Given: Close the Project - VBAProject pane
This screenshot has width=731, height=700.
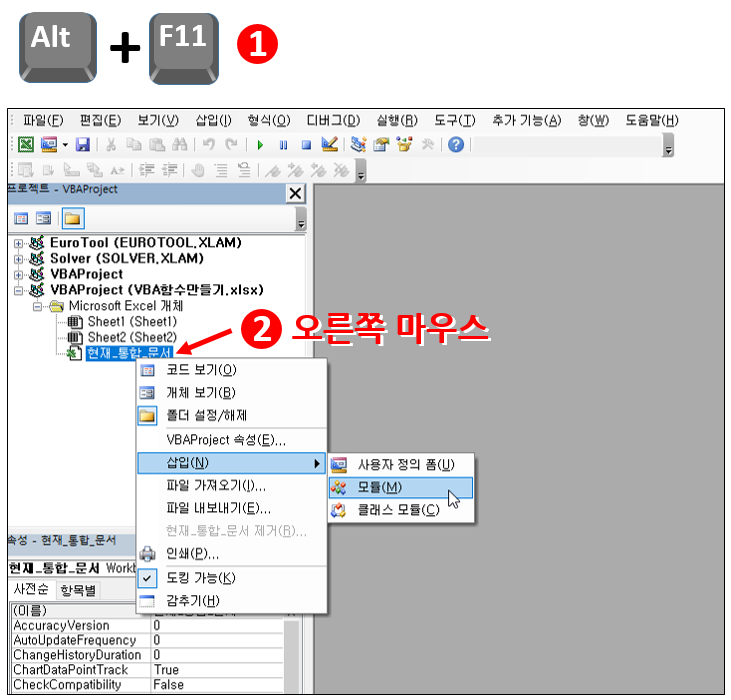Looking at the screenshot, I should click(x=295, y=193).
